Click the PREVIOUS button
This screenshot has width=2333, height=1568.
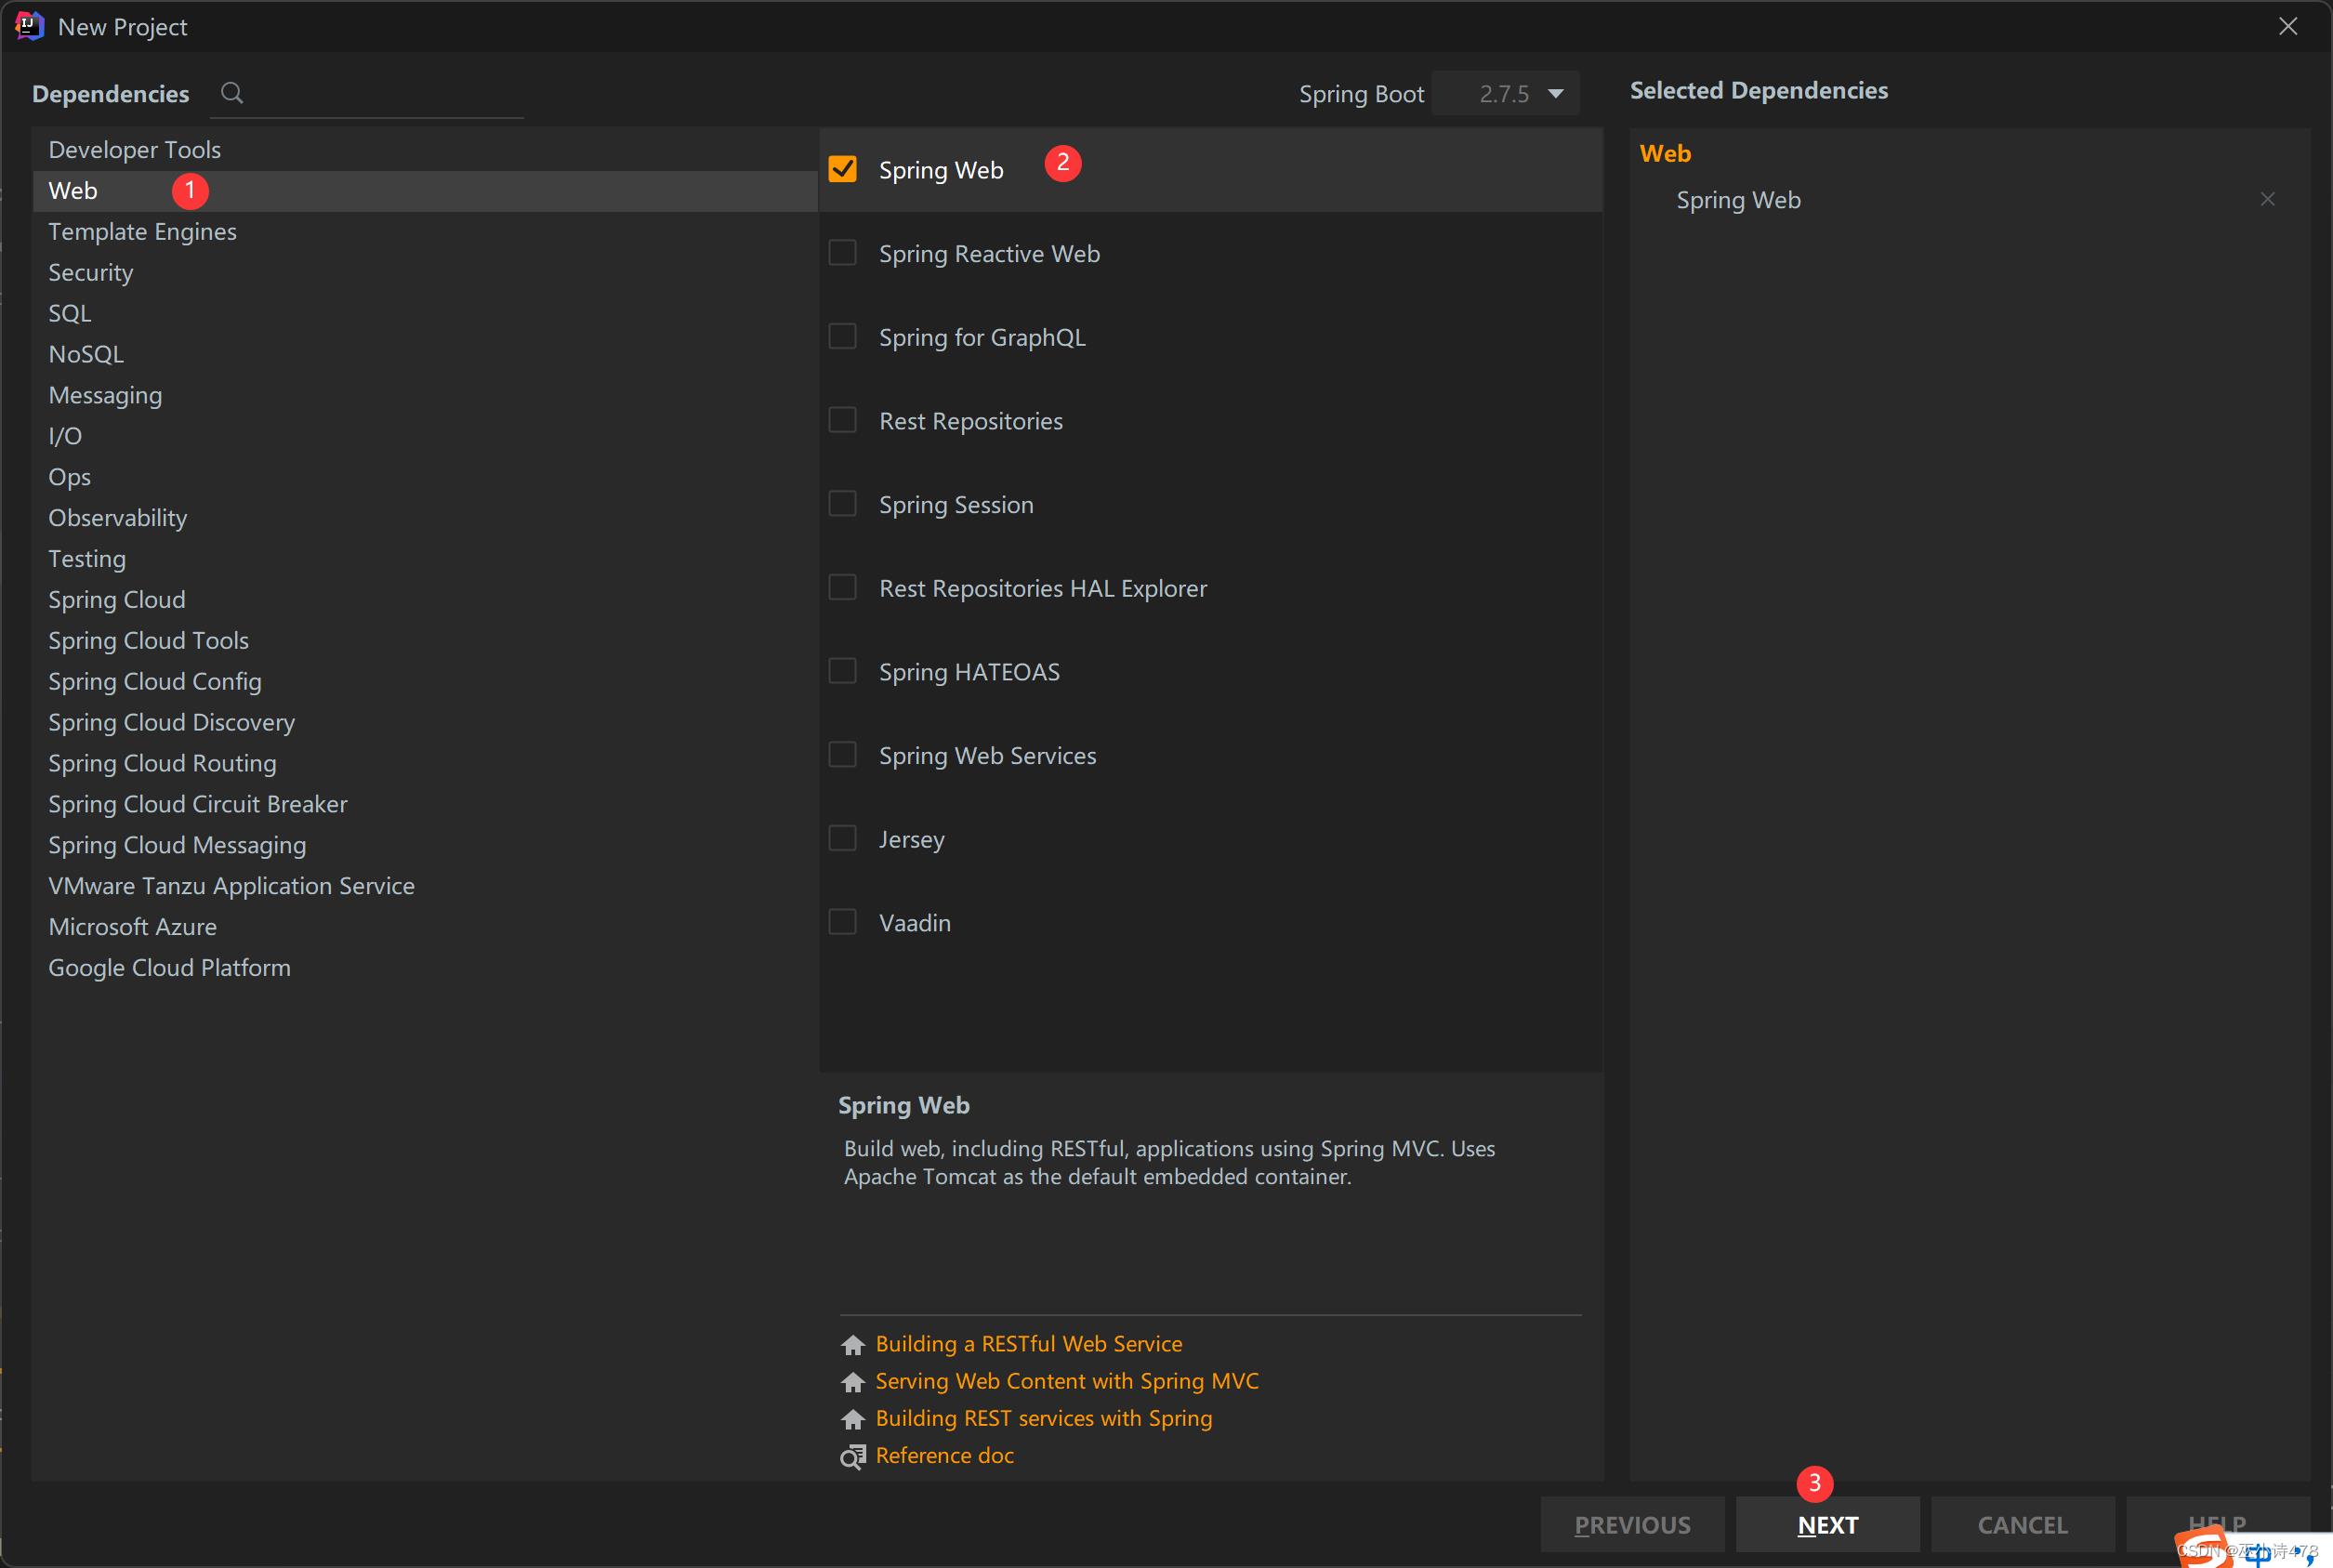click(x=1632, y=1525)
